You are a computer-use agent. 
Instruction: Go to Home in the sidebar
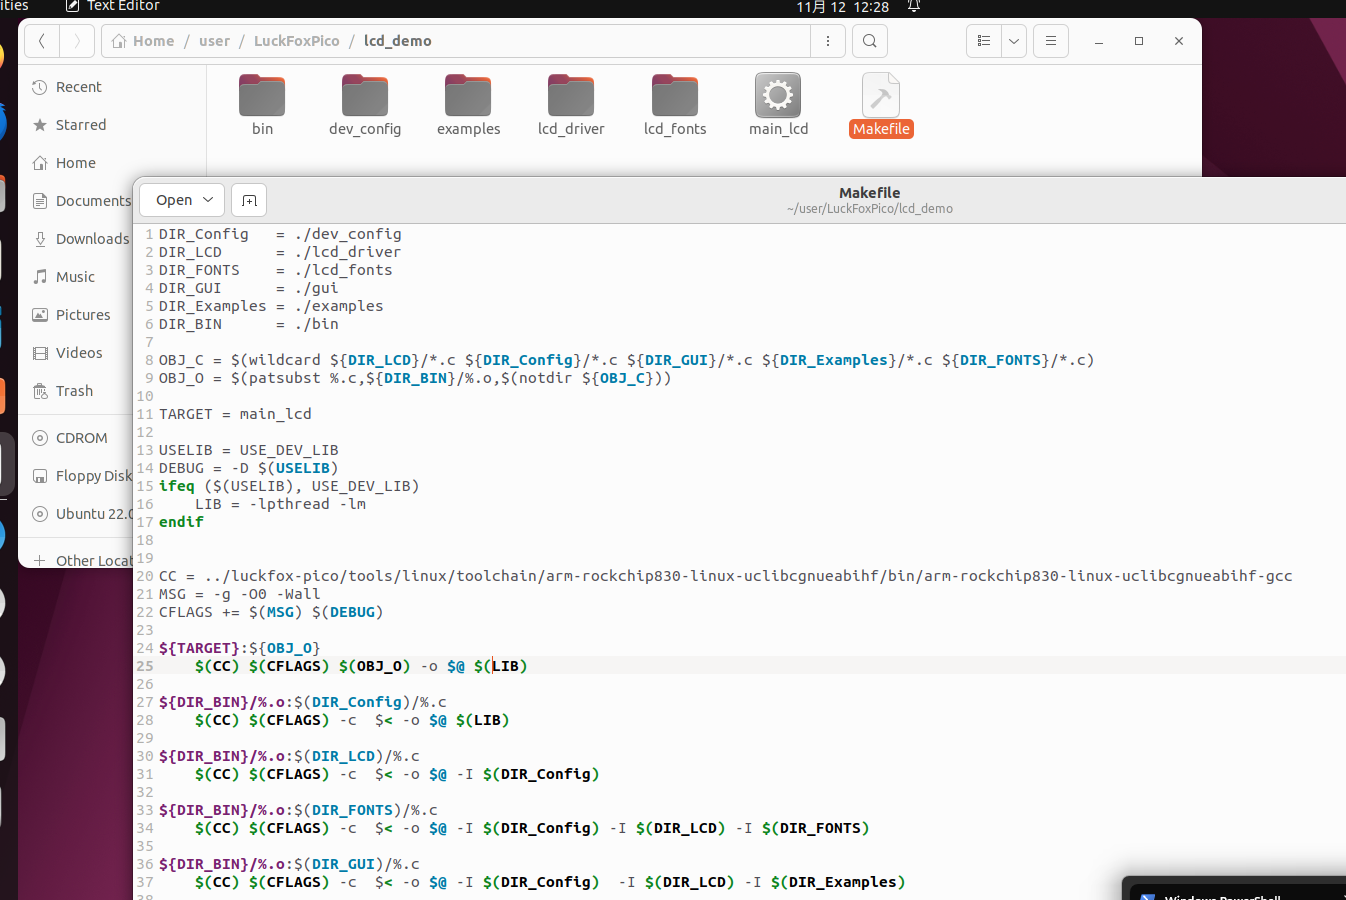[76, 163]
